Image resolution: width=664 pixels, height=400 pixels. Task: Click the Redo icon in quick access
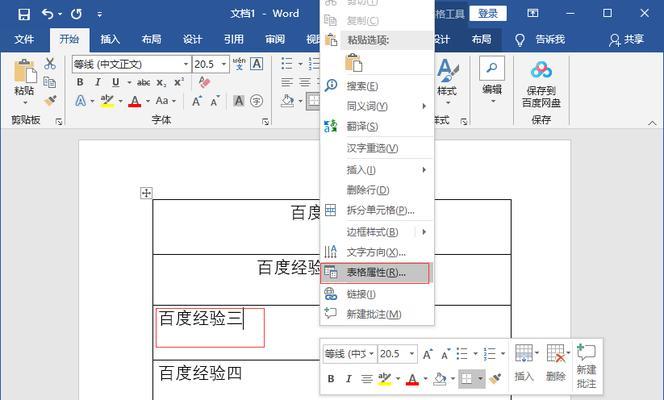pyautogui.click(x=76, y=14)
